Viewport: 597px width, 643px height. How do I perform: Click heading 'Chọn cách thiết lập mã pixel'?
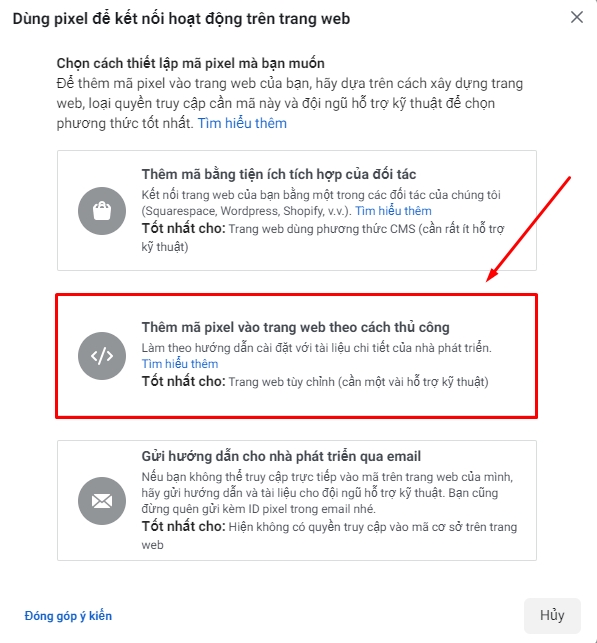click(191, 64)
